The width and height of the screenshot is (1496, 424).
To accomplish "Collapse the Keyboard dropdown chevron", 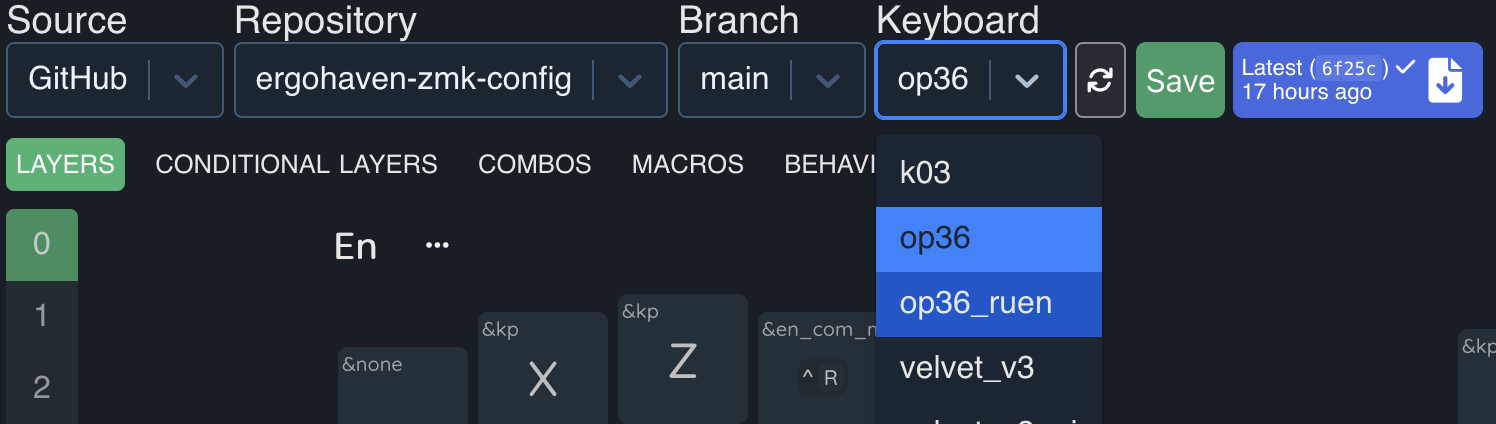I will 1027,81.
